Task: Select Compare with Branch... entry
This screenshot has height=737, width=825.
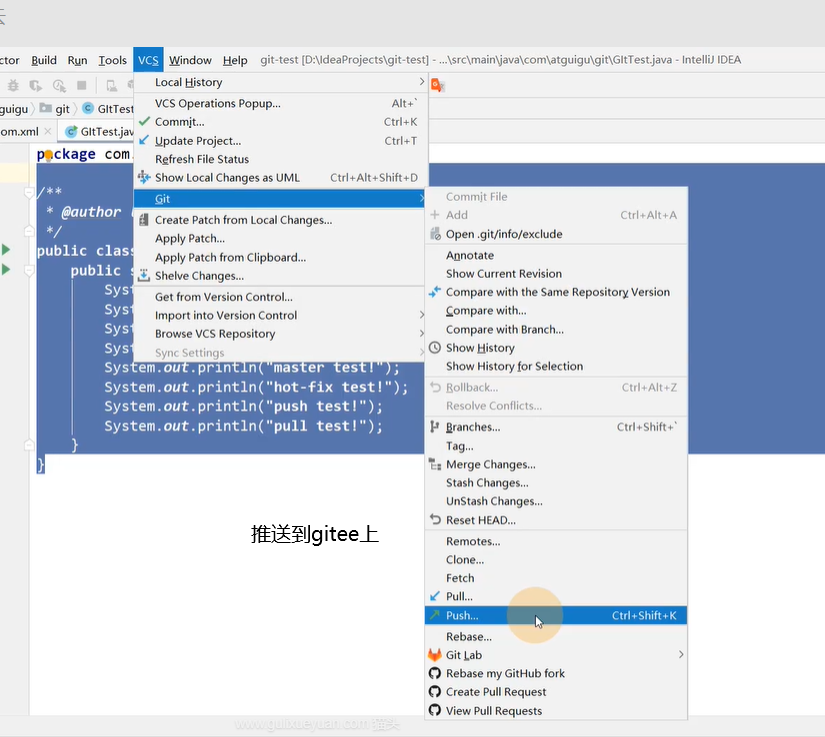Action: coord(556,329)
